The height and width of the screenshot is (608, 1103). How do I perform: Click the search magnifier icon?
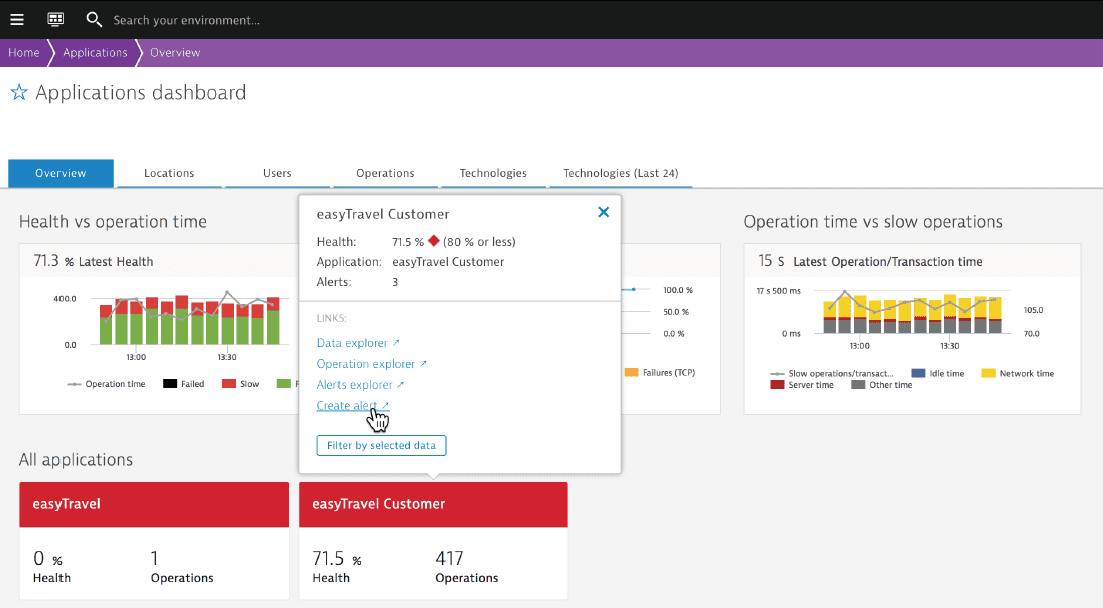(x=94, y=20)
